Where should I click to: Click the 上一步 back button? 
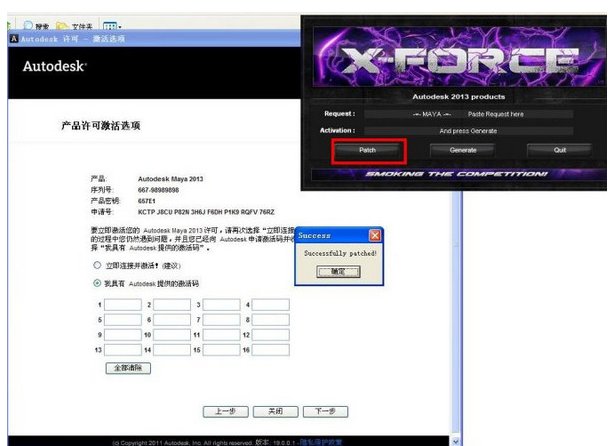226,411
